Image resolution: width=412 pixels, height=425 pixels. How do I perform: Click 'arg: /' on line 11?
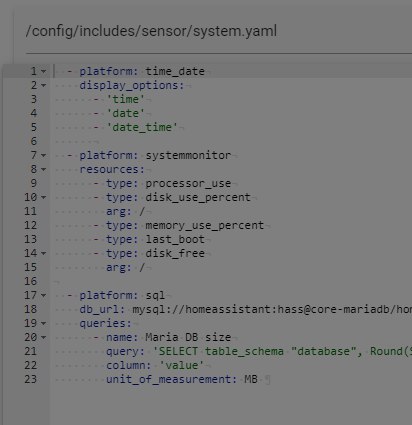[125, 211]
